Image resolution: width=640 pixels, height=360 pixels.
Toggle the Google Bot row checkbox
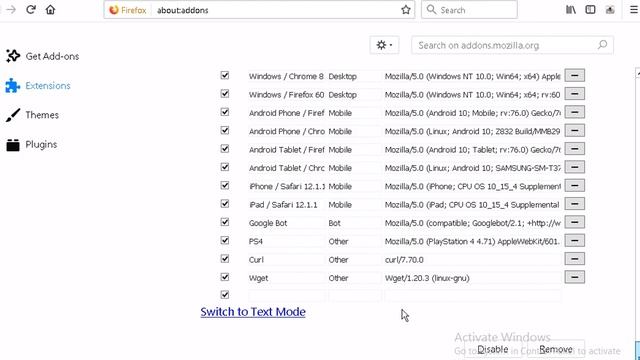(224, 222)
